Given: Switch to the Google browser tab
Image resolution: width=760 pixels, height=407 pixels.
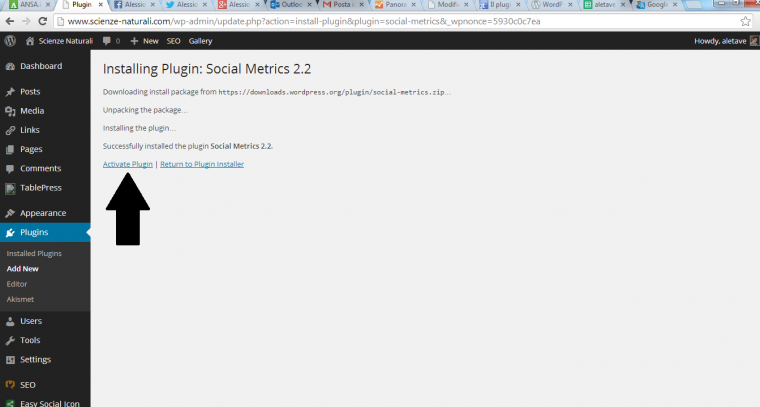Looking at the screenshot, I should coord(657,5).
